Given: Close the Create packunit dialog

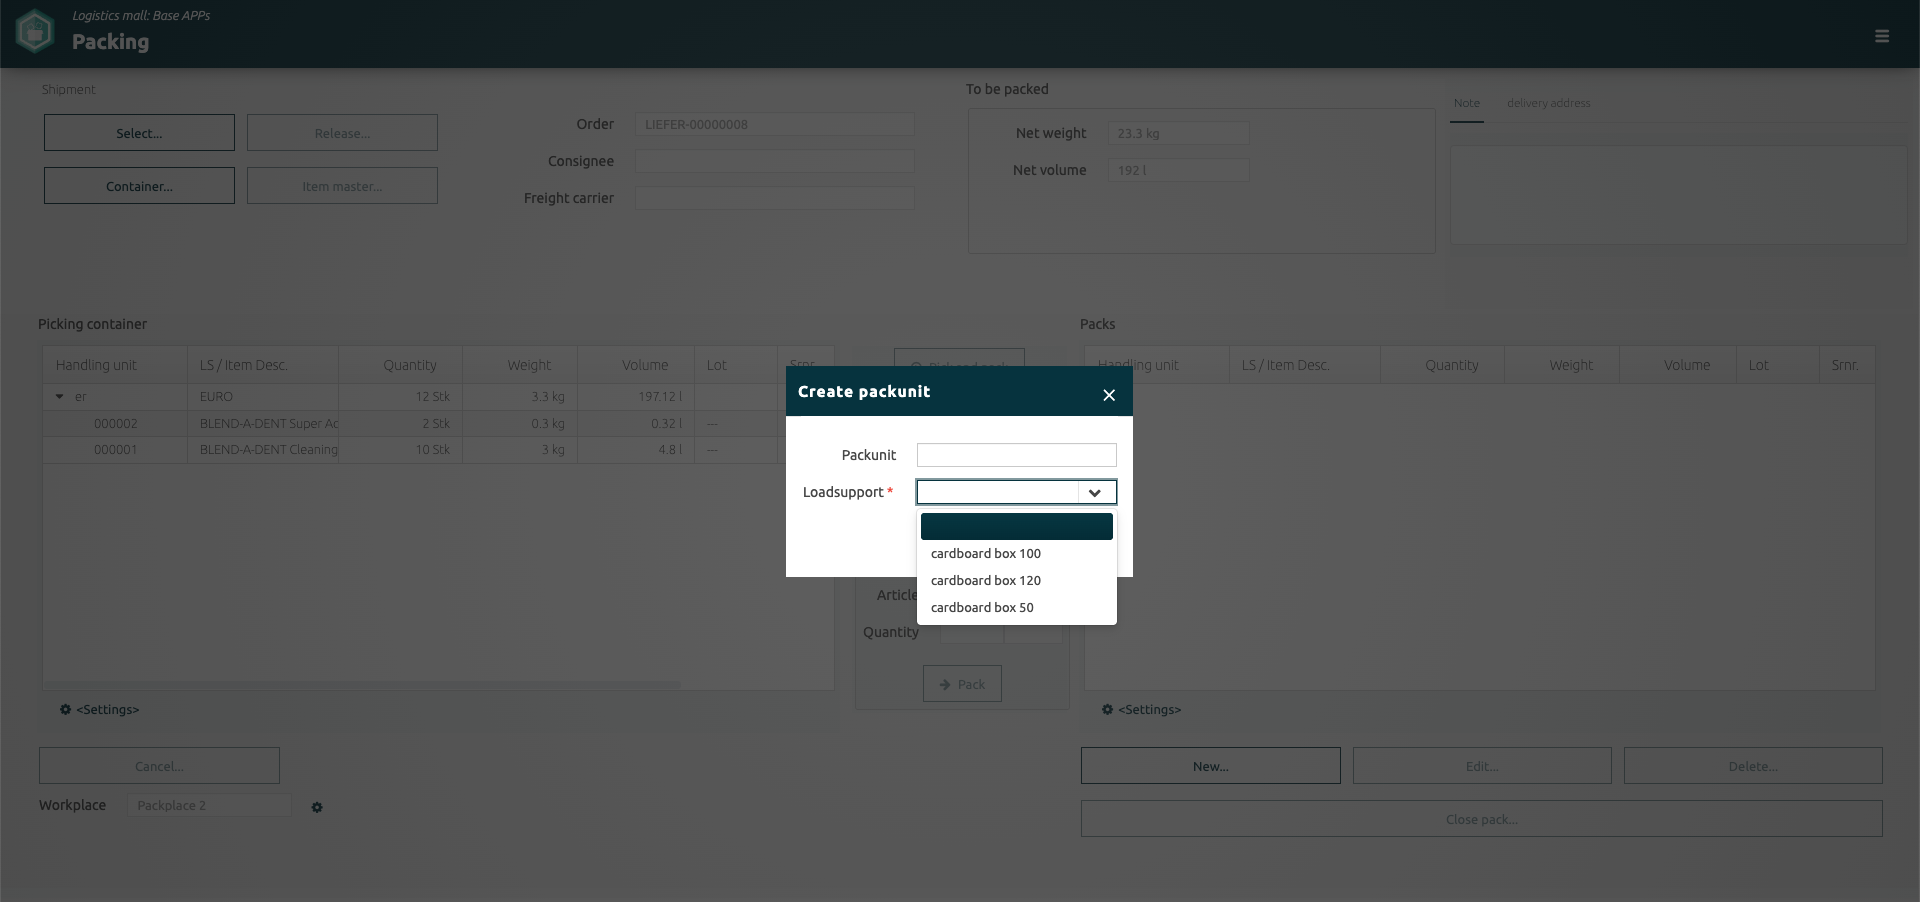Looking at the screenshot, I should point(1109,395).
